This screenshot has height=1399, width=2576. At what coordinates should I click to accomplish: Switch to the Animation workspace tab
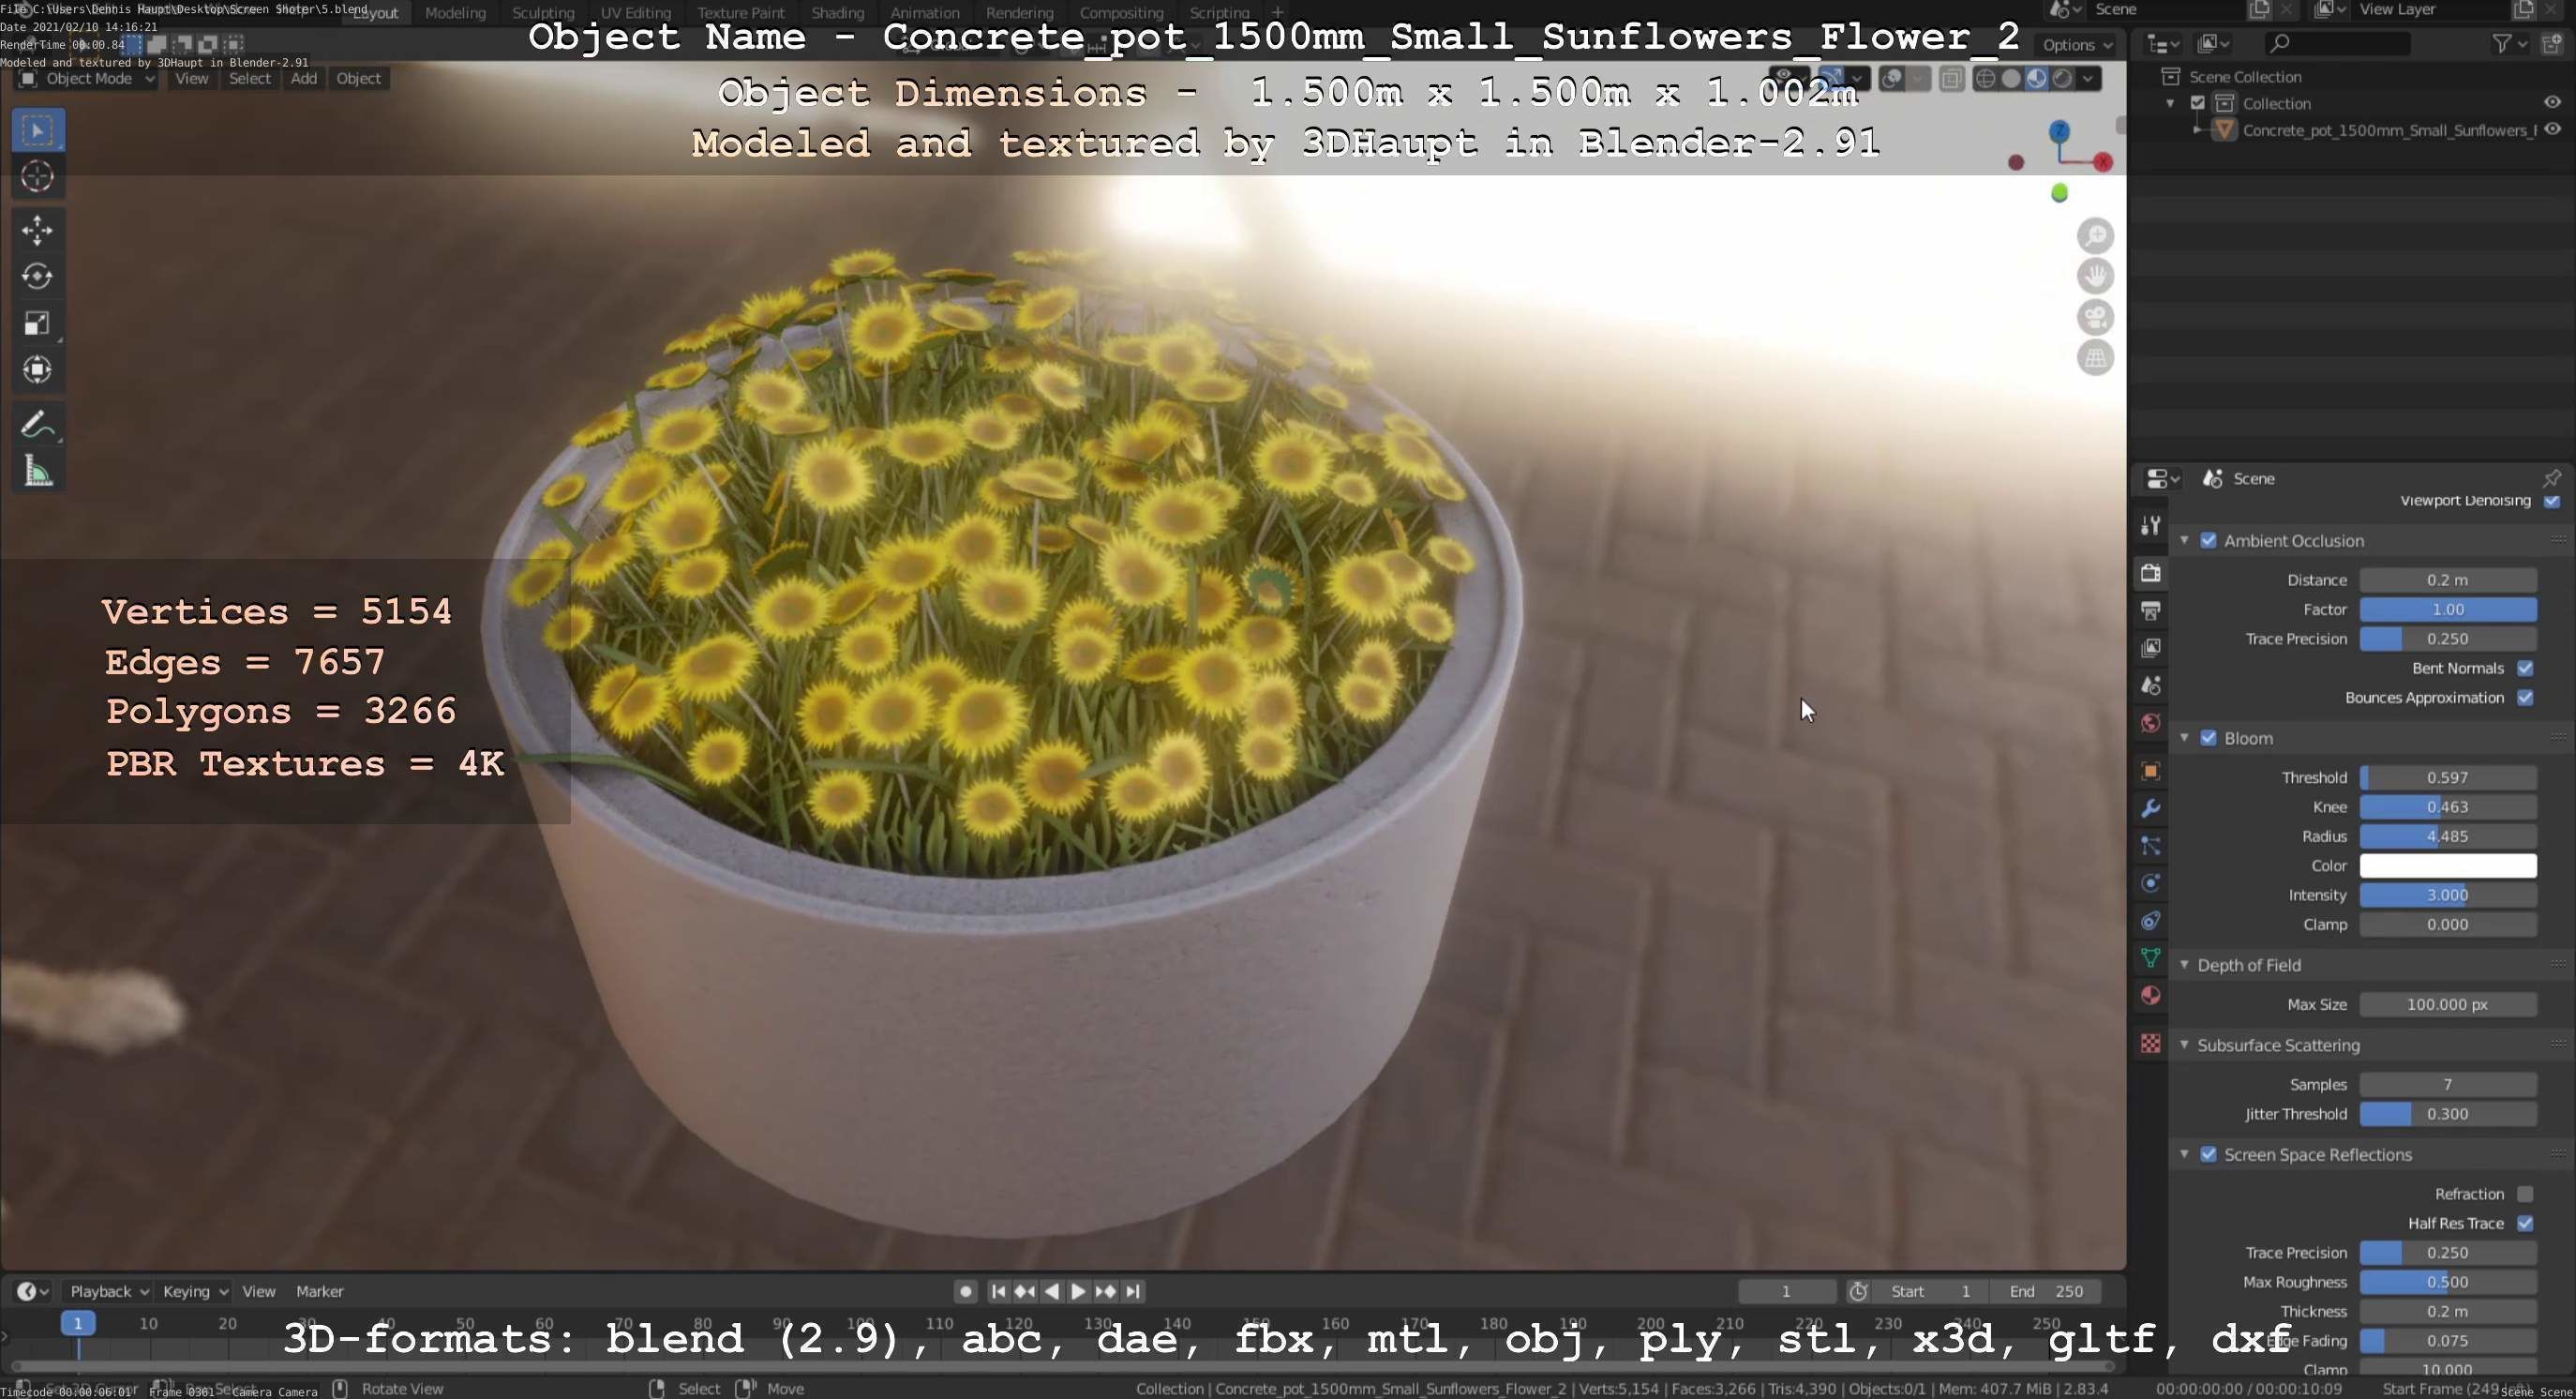point(924,13)
